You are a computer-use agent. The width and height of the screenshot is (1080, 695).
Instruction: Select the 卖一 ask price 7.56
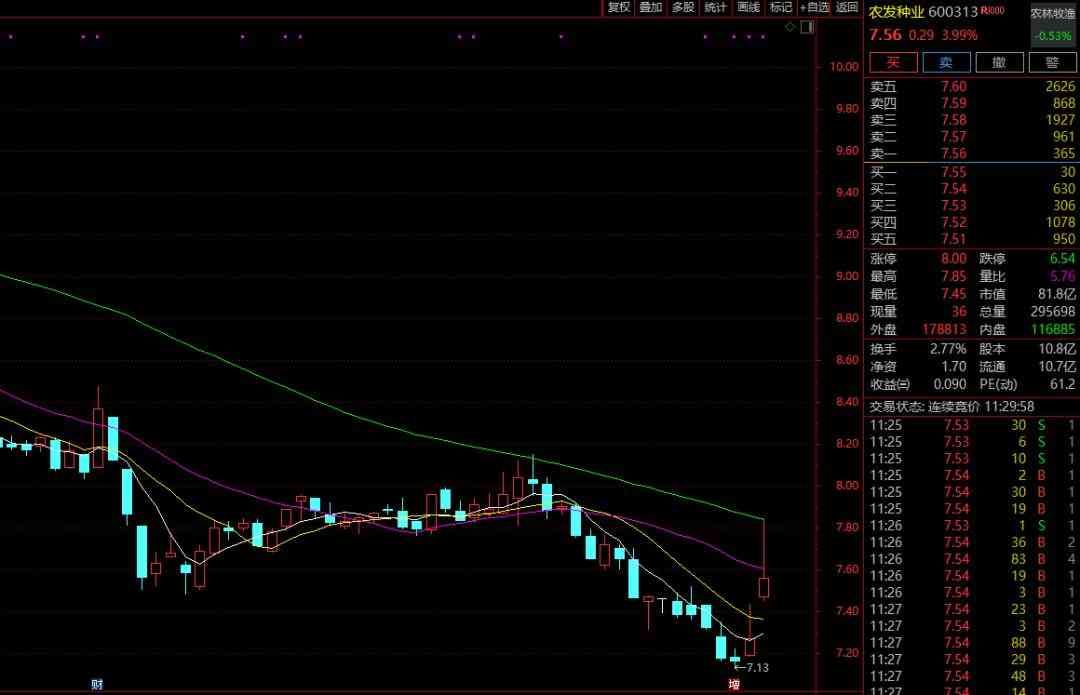(x=953, y=153)
